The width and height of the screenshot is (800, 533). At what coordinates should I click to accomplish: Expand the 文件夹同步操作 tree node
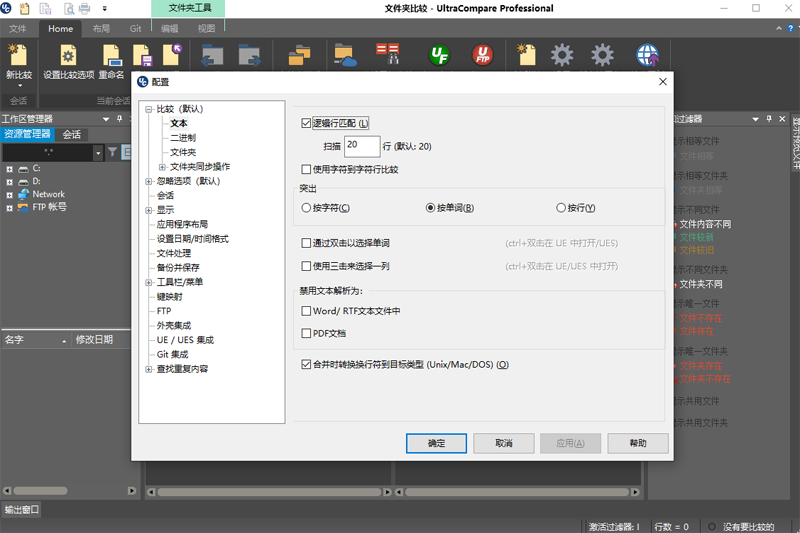(162, 167)
